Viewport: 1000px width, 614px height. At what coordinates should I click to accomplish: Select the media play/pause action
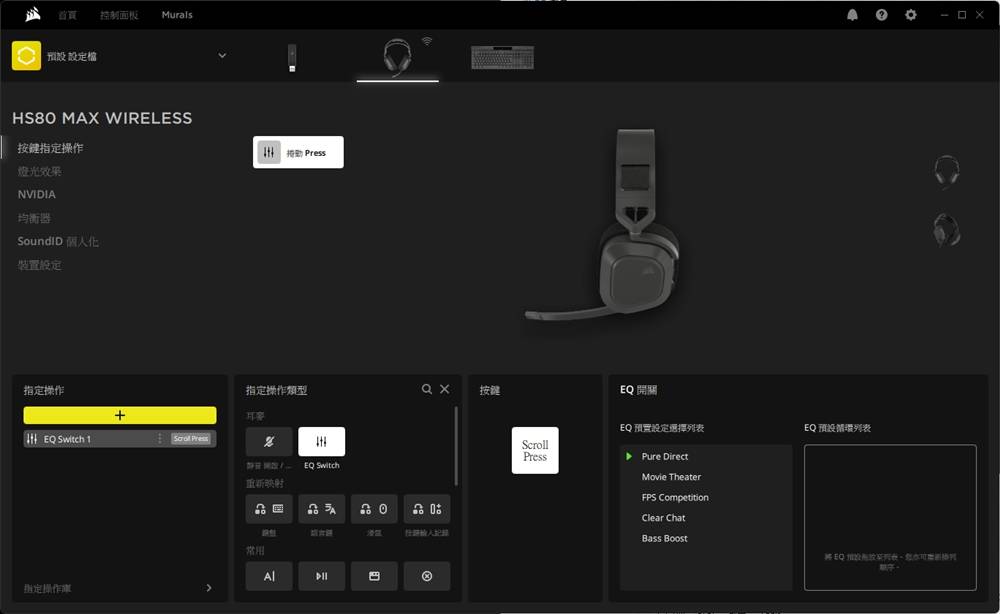[321, 576]
